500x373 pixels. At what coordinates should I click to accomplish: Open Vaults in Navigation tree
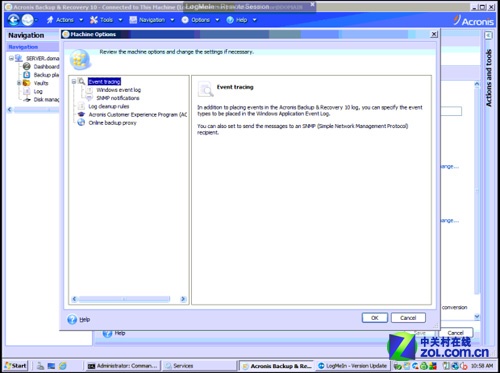click(x=41, y=83)
